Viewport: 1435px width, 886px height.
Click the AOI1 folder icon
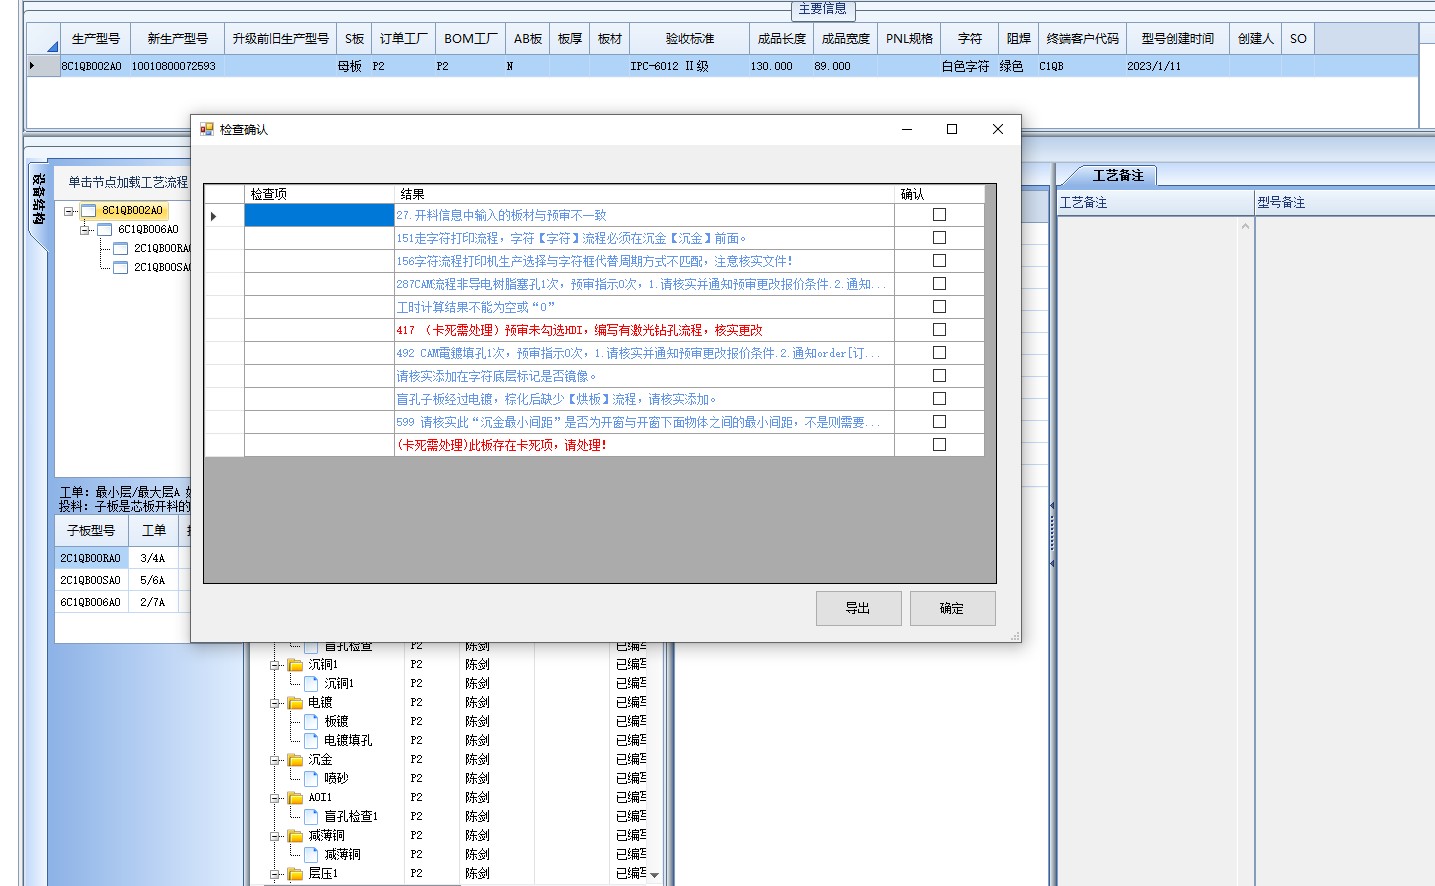296,798
